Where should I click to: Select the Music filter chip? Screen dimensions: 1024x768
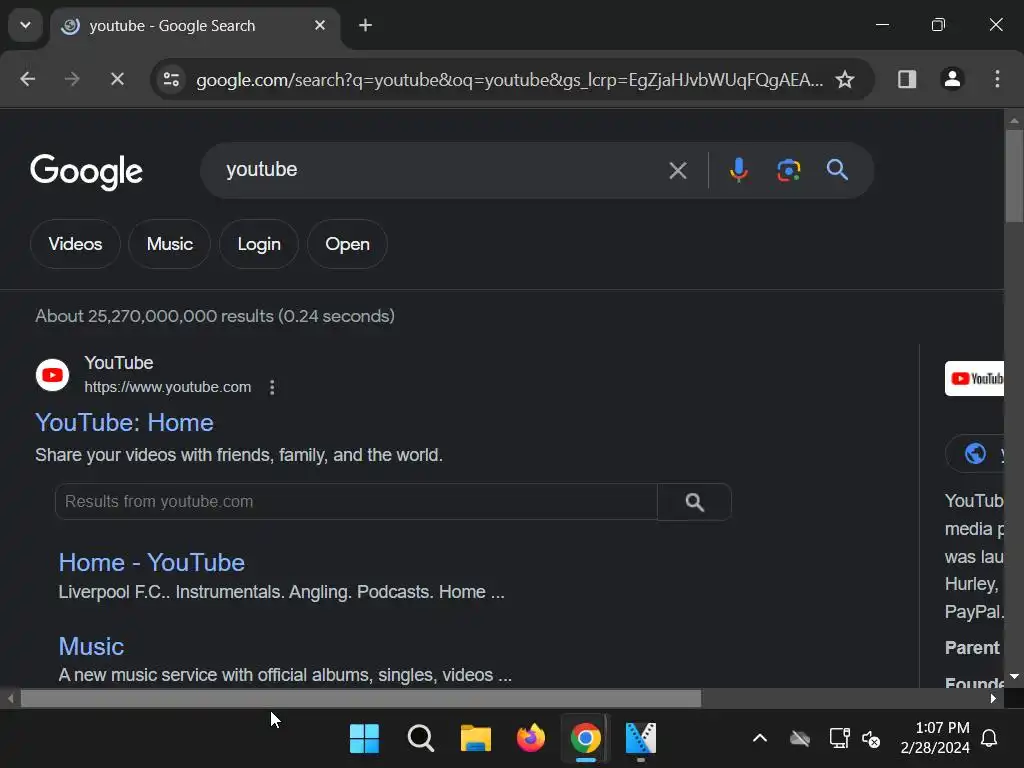click(170, 244)
